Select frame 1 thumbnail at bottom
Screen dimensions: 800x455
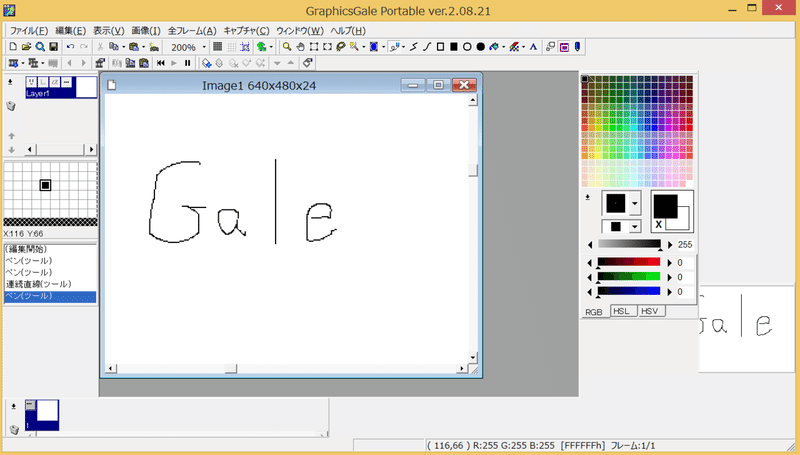(42, 415)
